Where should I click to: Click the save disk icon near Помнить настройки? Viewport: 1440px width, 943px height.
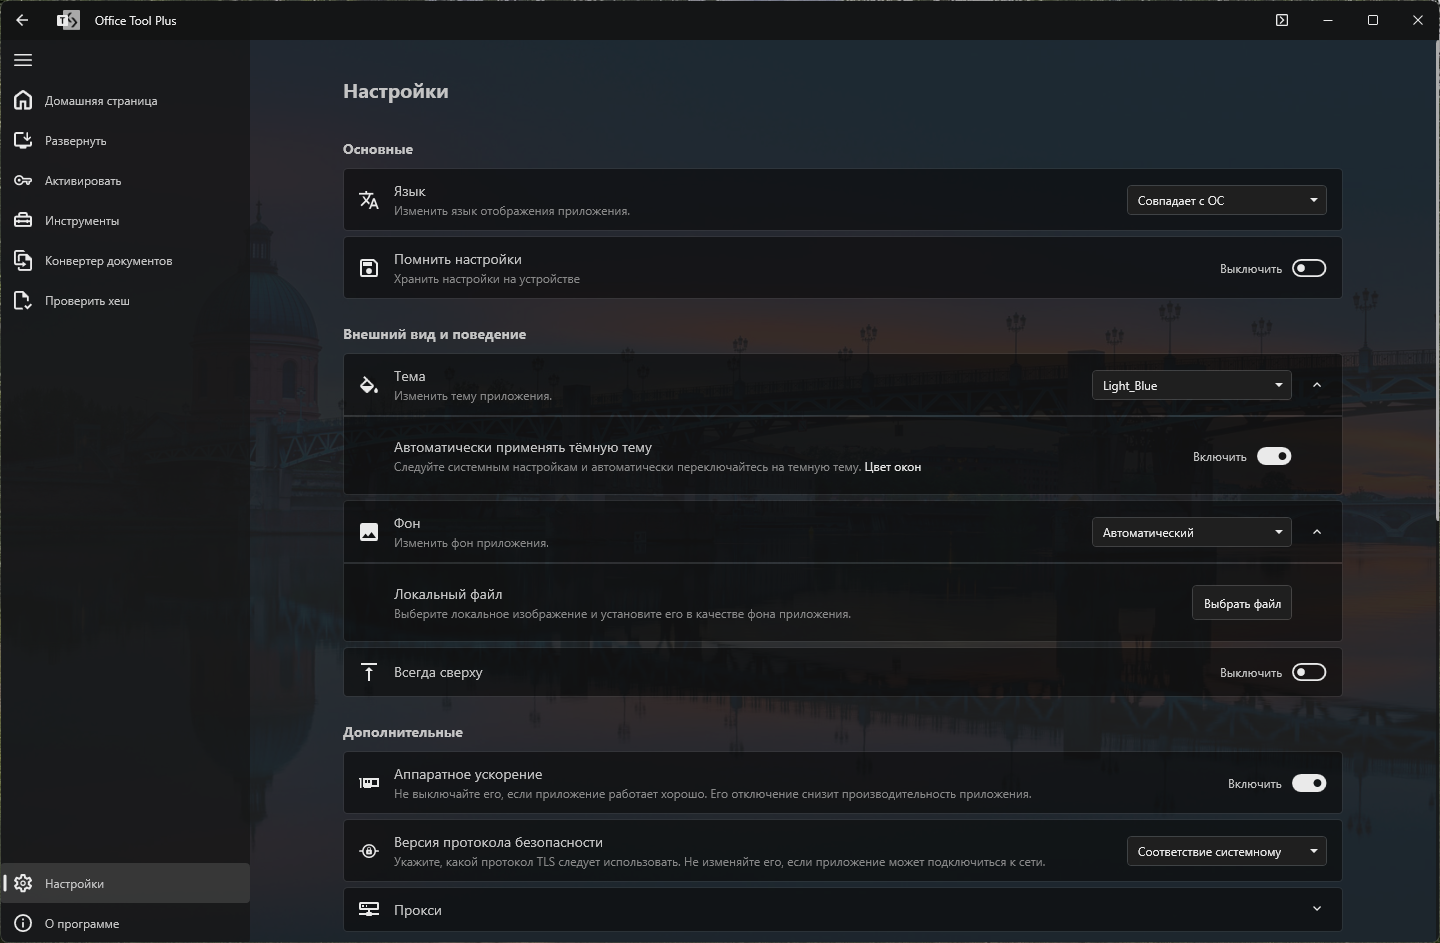pos(369,268)
